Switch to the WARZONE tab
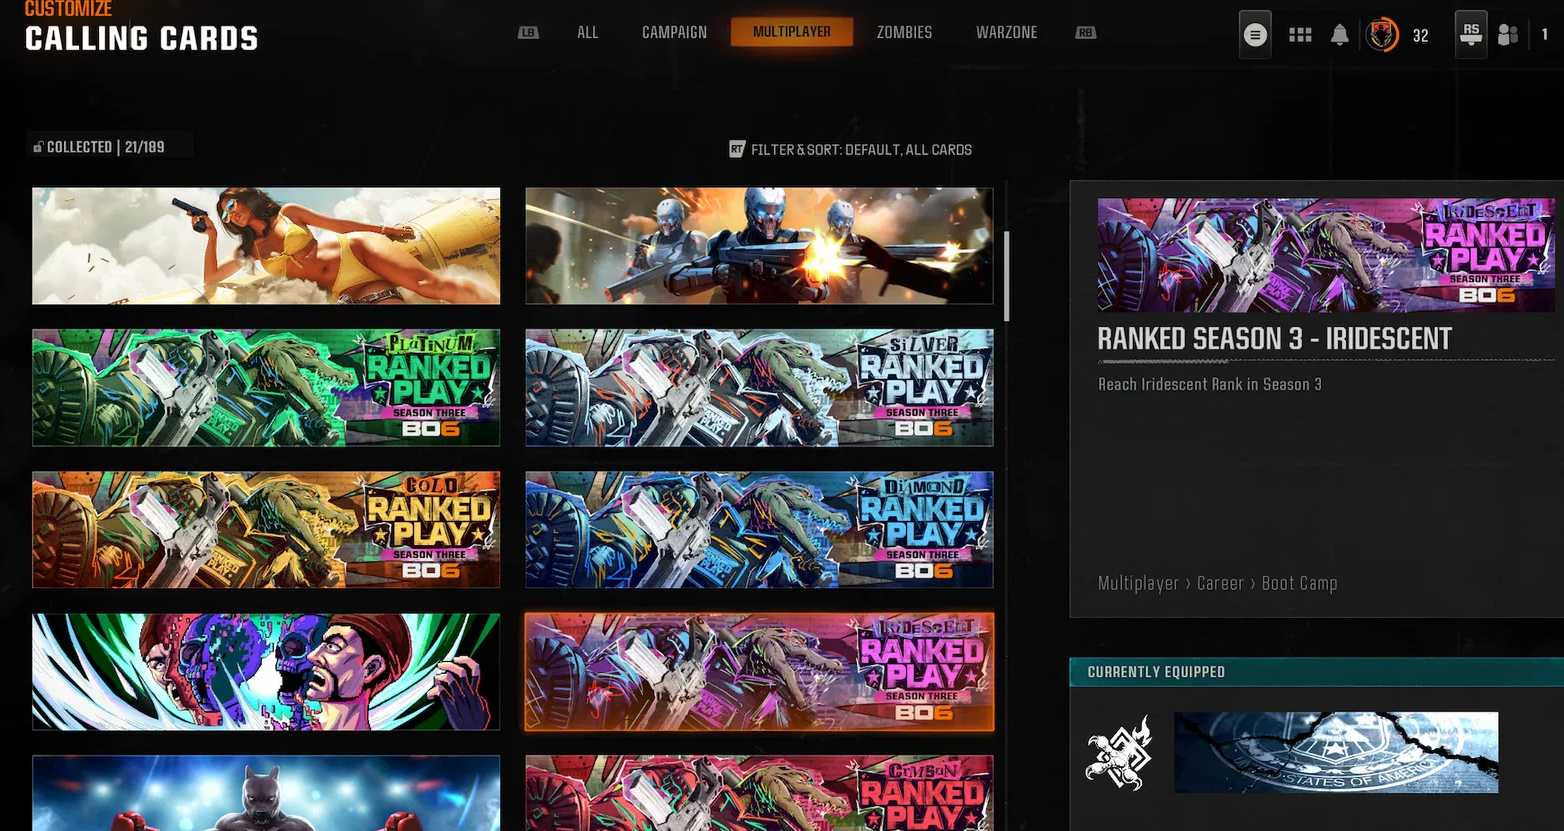Image resolution: width=1564 pixels, height=831 pixels. click(1006, 32)
